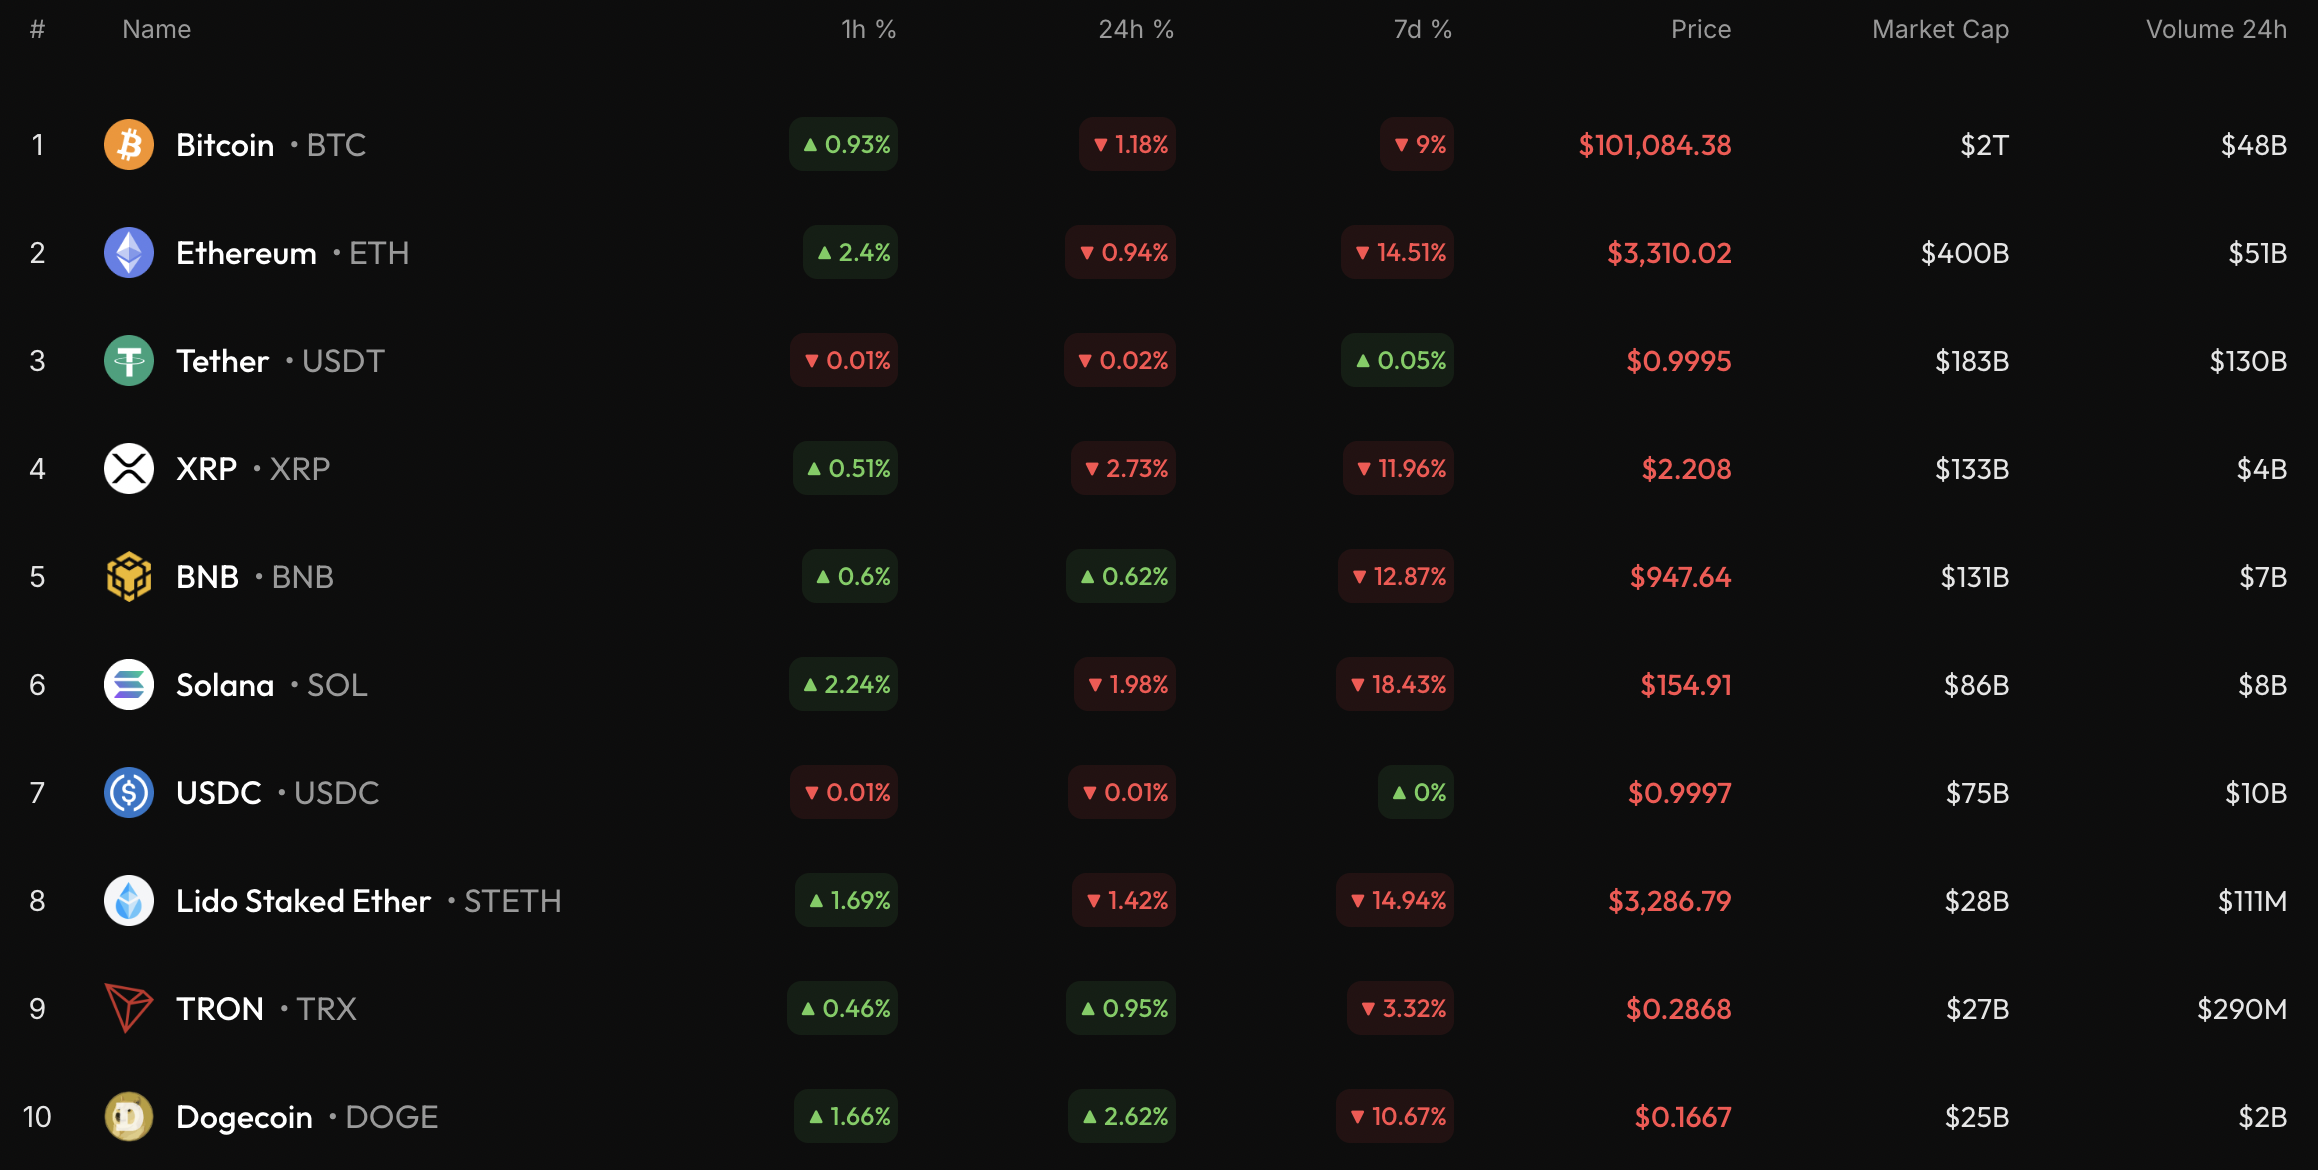Sort the table by Price header
This screenshot has width=2318, height=1170.
[1700, 30]
